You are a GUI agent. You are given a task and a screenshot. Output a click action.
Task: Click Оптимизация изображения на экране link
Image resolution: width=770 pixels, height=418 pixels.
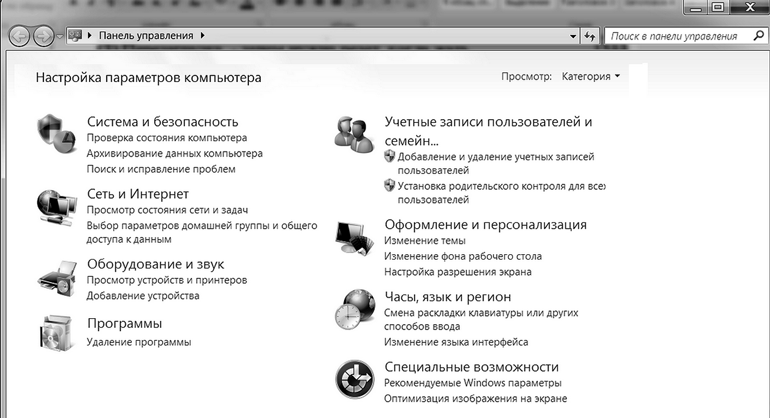click(475, 398)
